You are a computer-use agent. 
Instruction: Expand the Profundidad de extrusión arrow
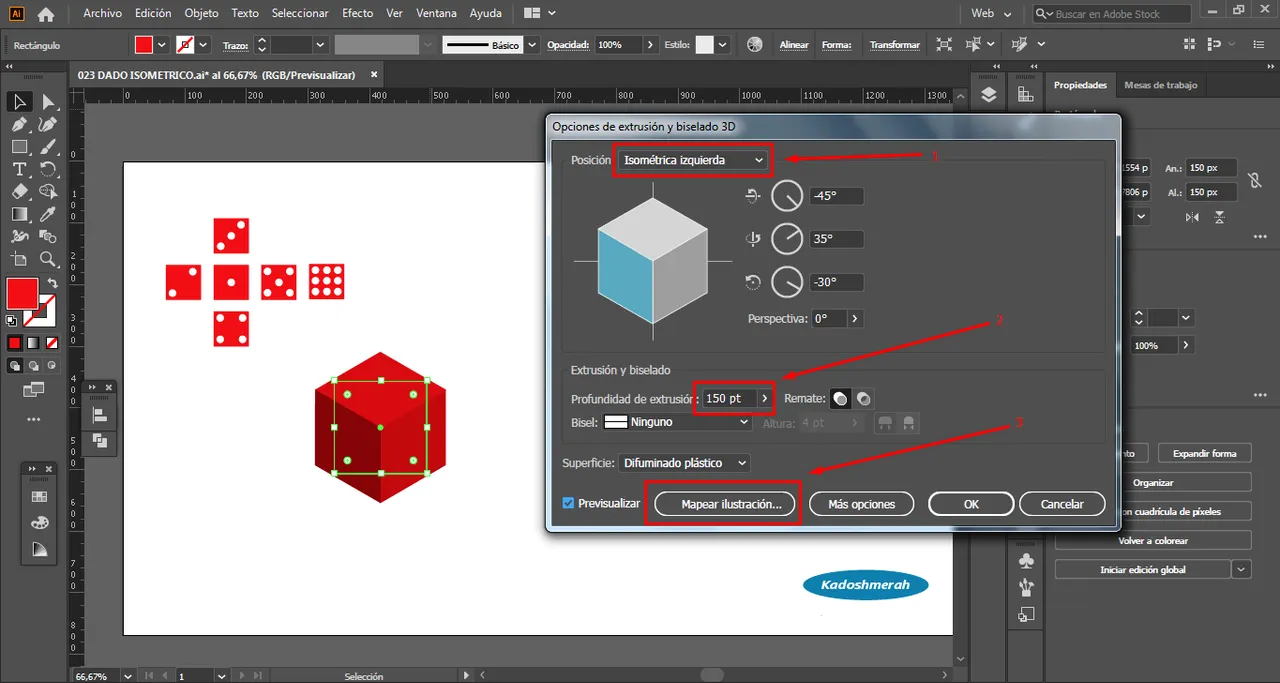pos(765,398)
